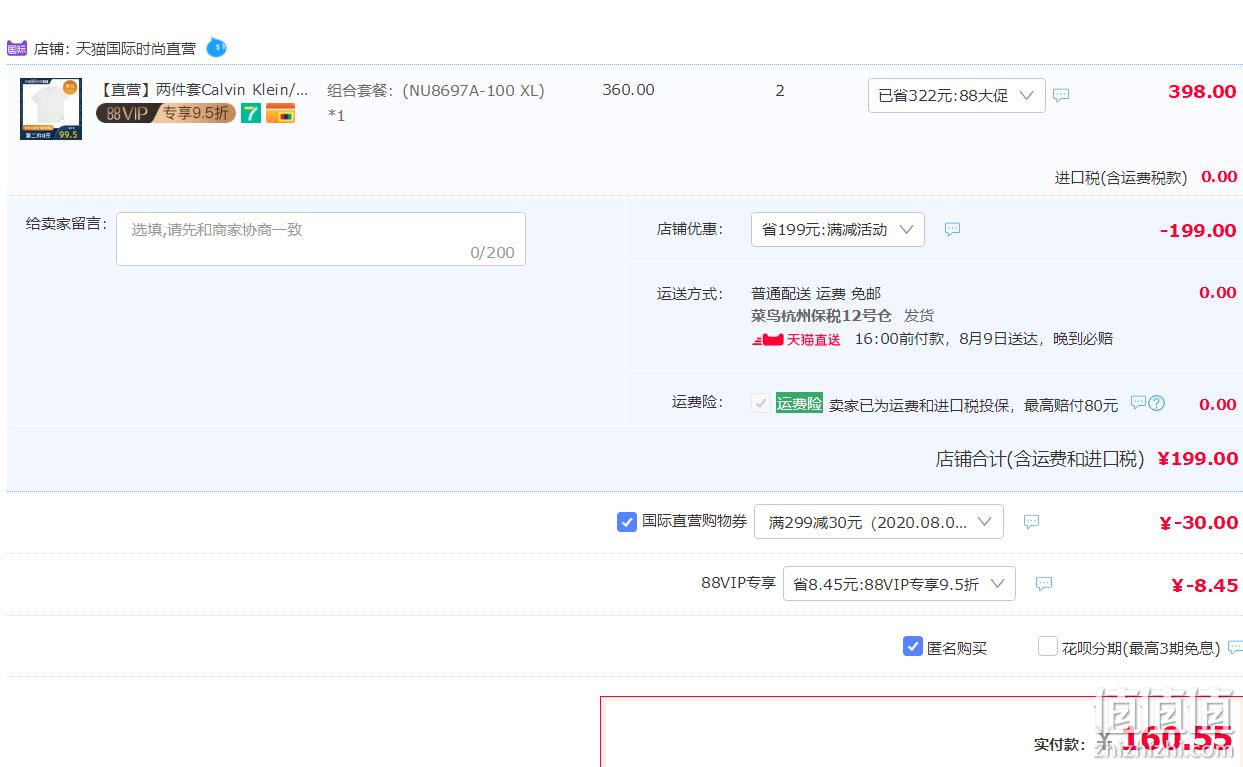
Task: Click the 店铺优惠 label
Action: 690,229
